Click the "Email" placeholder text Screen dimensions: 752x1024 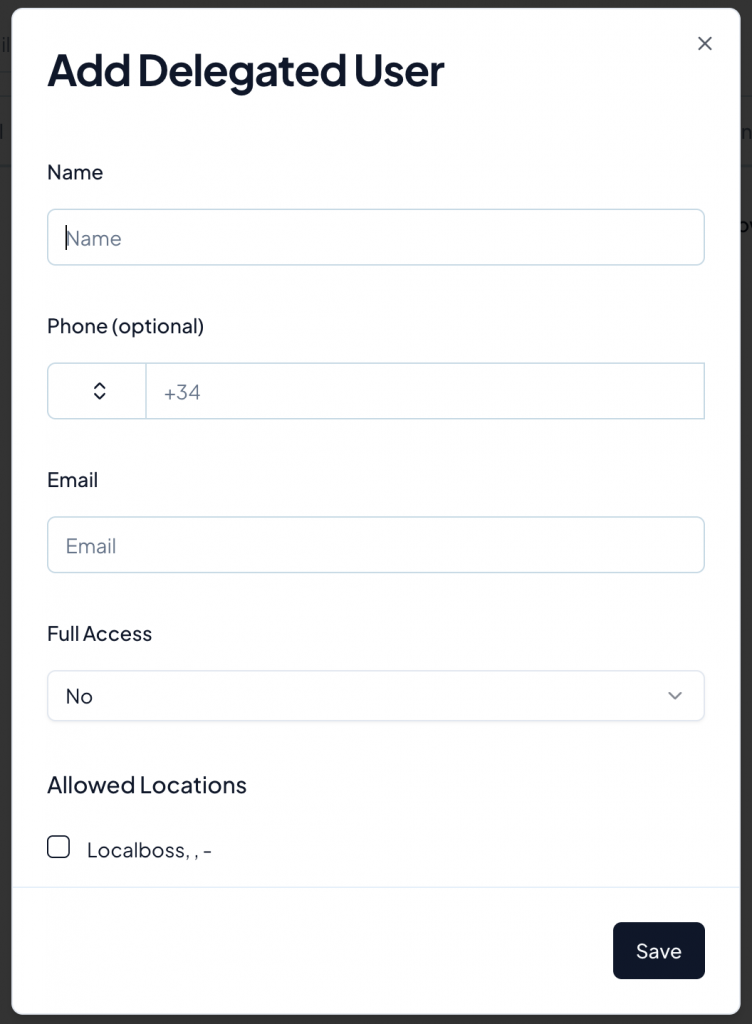[x=91, y=546]
